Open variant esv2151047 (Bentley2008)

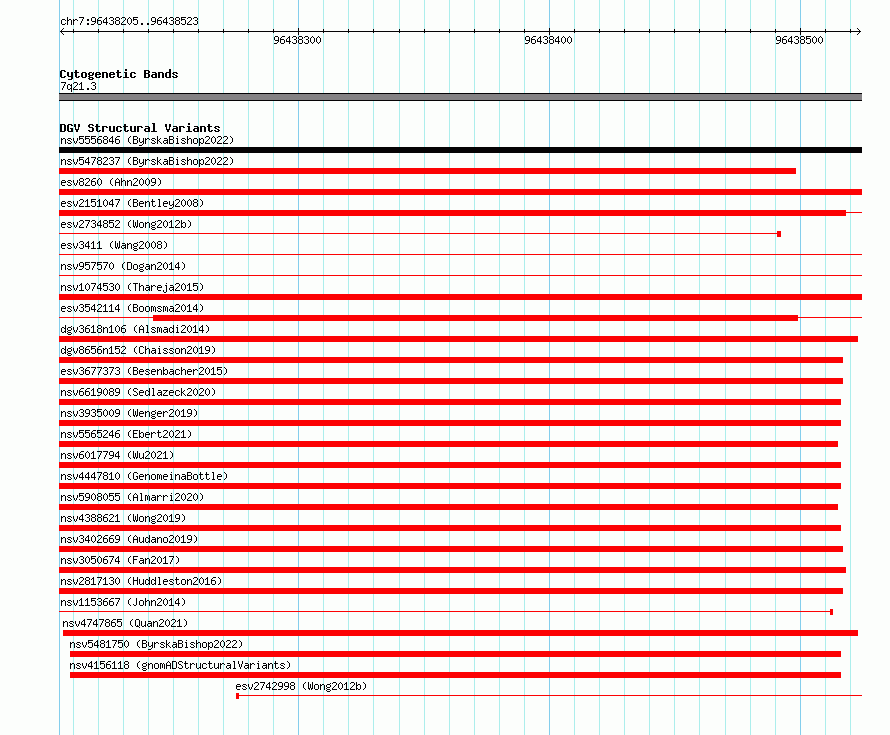click(x=132, y=203)
